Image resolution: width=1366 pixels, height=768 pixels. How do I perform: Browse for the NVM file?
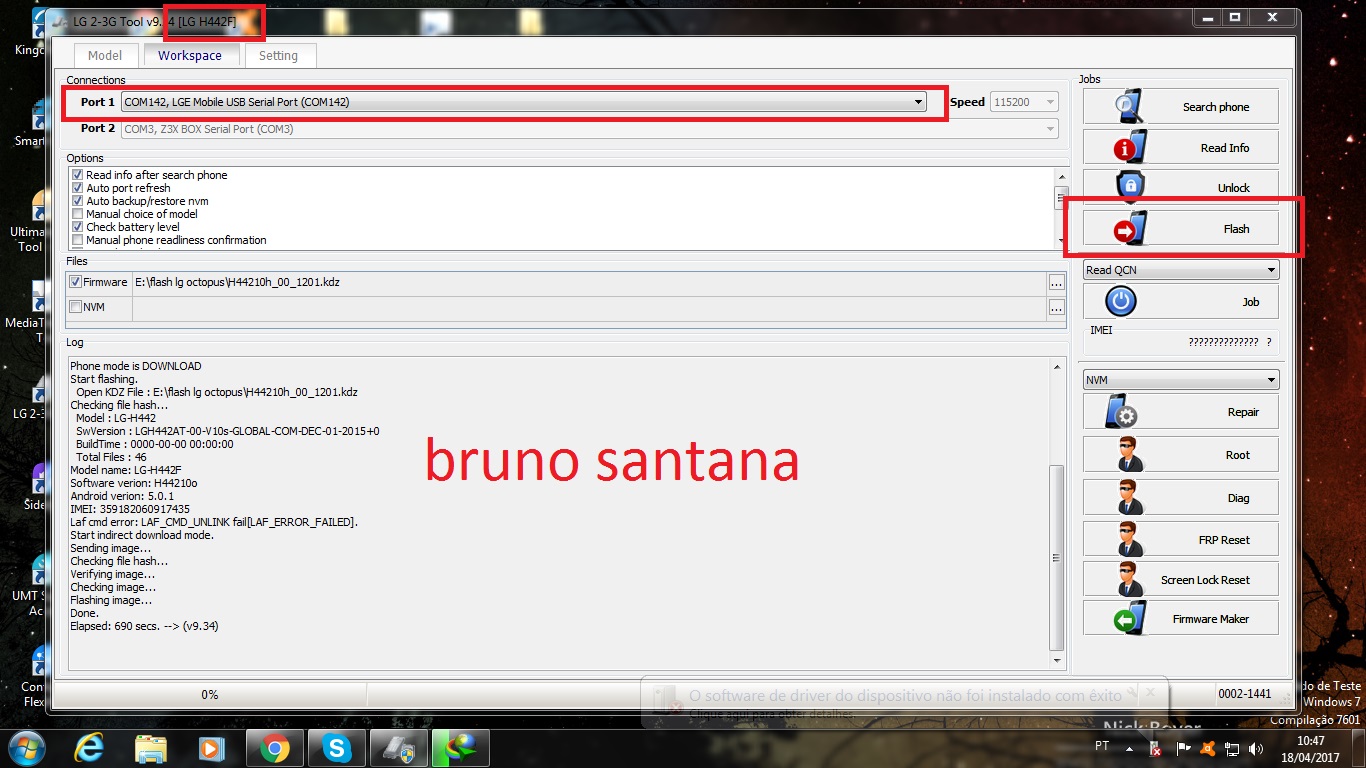click(x=1056, y=308)
